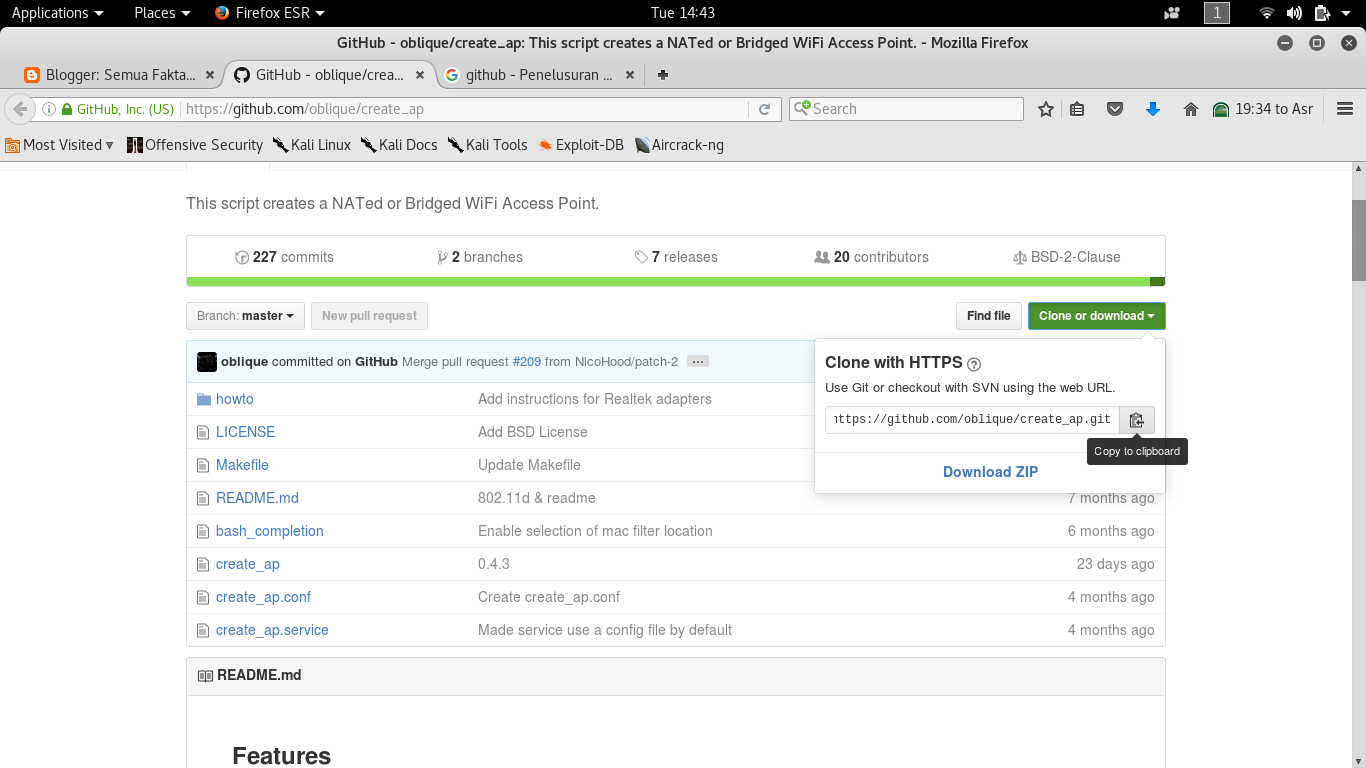Viewport: 1366px width, 768px height.
Task: Open URL bar history dropdown arrow
Action: tap(741, 109)
